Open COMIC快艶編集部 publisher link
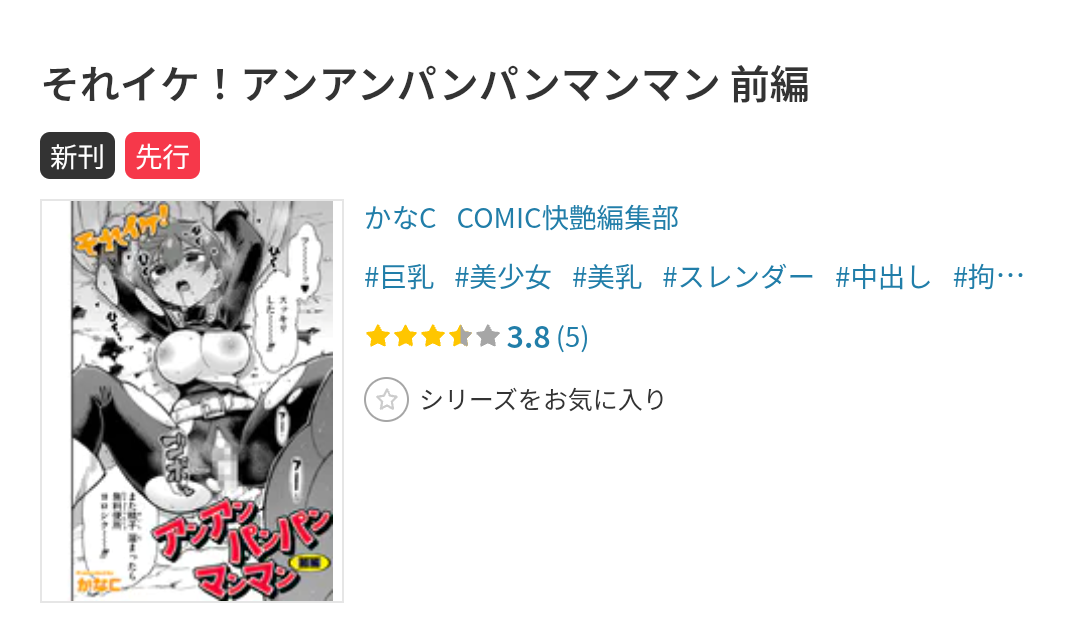Viewport: 1080px width, 639px height. (x=568, y=218)
